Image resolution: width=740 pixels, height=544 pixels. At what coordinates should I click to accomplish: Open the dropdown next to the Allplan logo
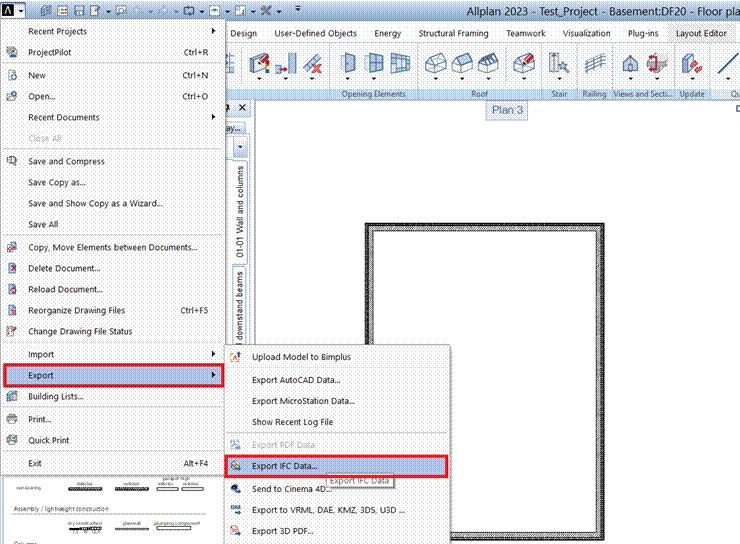click(x=21, y=10)
